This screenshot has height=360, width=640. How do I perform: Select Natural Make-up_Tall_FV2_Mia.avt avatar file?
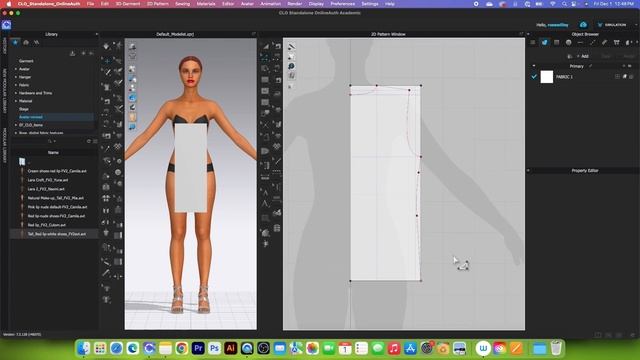click(x=56, y=198)
